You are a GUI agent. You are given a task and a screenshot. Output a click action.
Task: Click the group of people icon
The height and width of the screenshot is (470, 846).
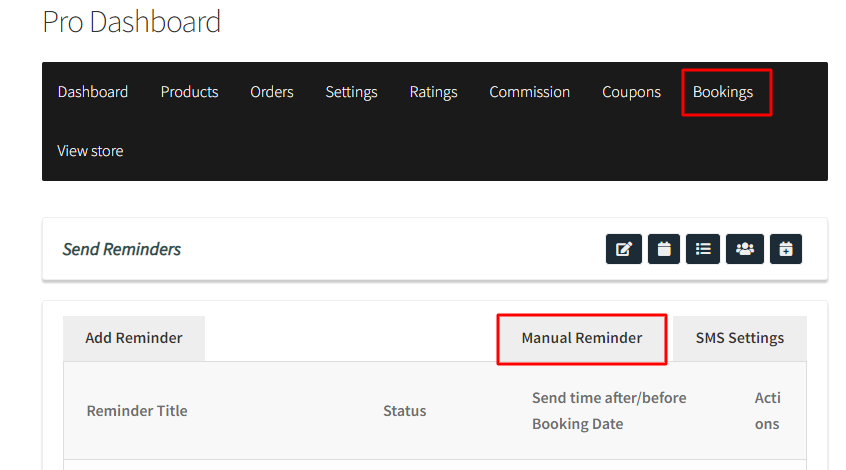tap(745, 249)
